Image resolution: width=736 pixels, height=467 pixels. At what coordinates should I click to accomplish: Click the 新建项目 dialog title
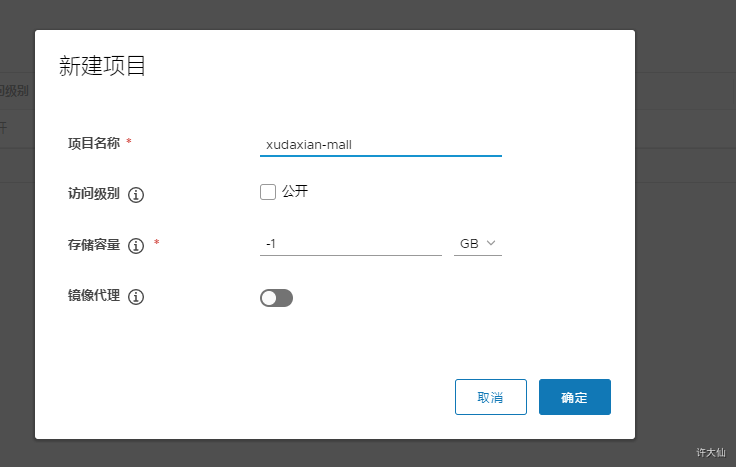(102, 66)
